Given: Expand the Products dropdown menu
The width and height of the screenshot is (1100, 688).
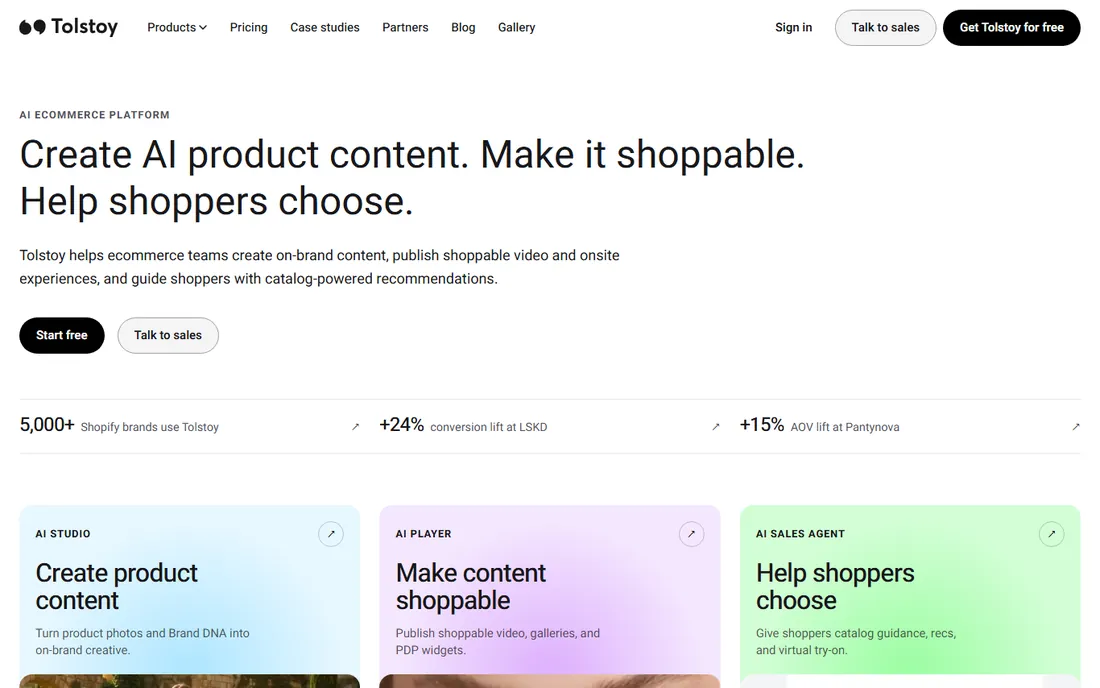Looking at the screenshot, I should click(177, 27).
